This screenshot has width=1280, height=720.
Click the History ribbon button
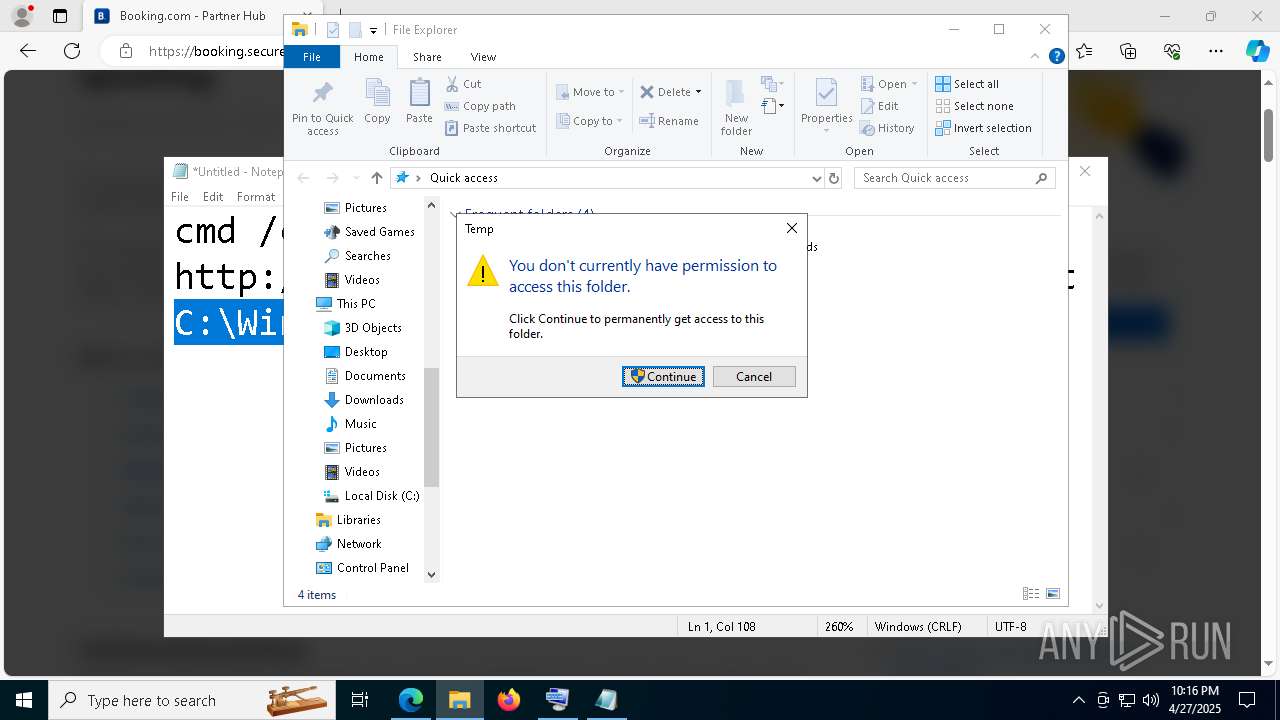coord(887,128)
